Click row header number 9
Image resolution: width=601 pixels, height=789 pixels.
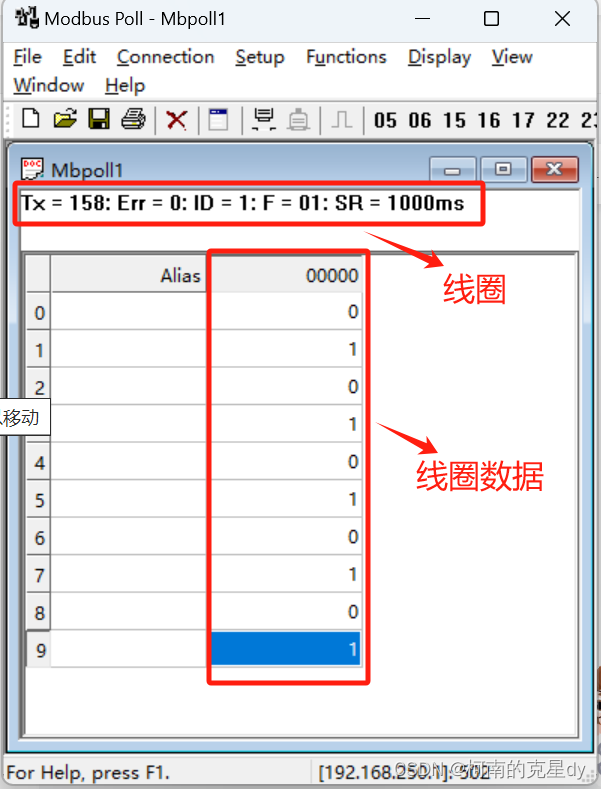click(39, 650)
